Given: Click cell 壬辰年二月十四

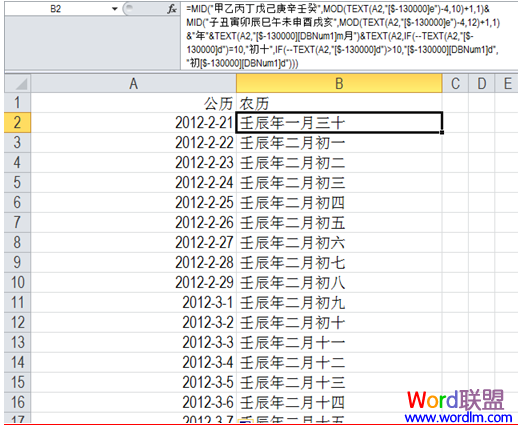Looking at the screenshot, I should (x=339, y=403).
